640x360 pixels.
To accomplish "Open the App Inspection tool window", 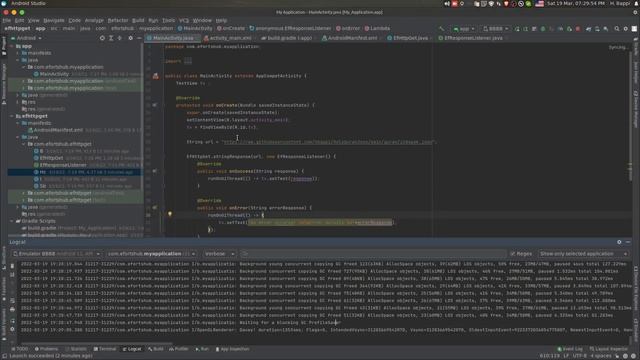I will [232, 349].
